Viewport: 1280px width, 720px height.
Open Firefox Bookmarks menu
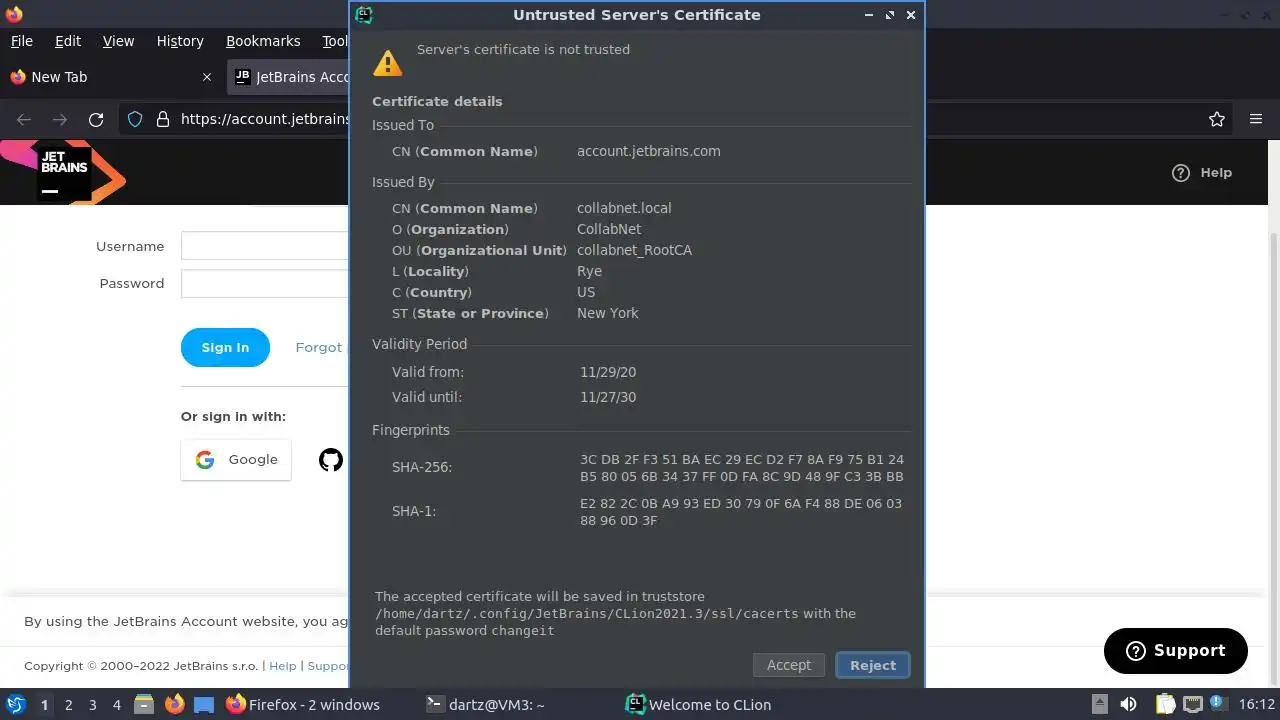coord(263,41)
